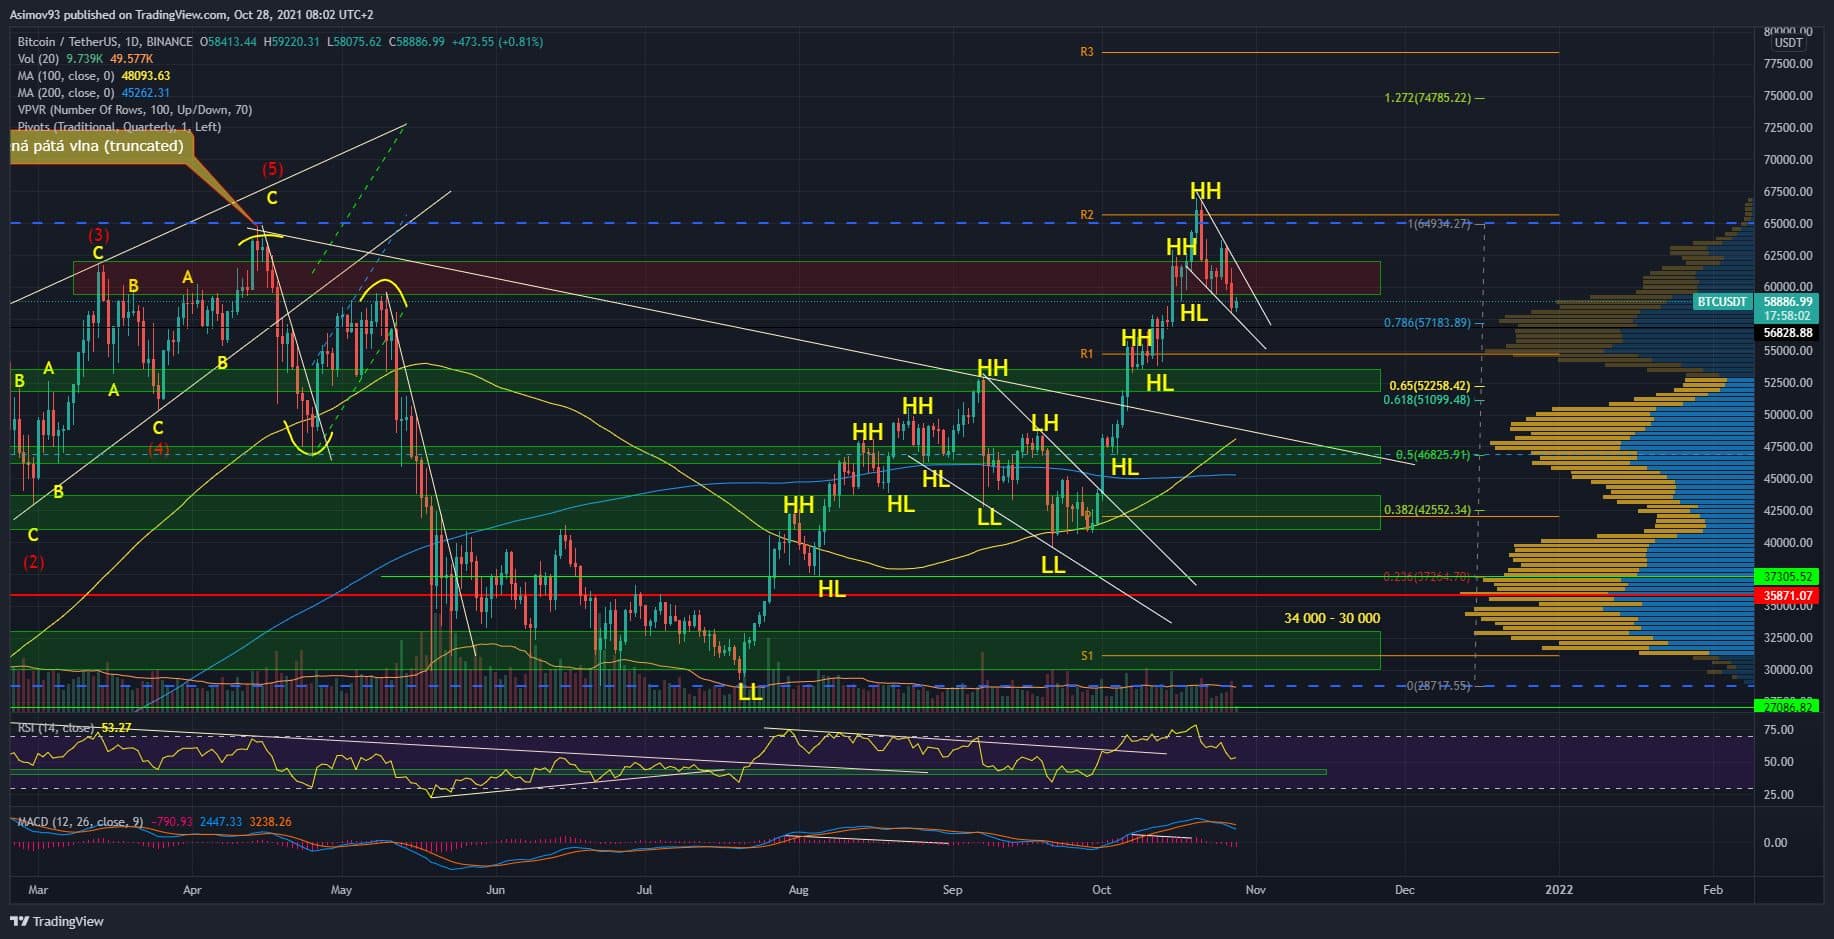Select the 0.618(51099.48) Fibonacci level label

click(1427, 400)
